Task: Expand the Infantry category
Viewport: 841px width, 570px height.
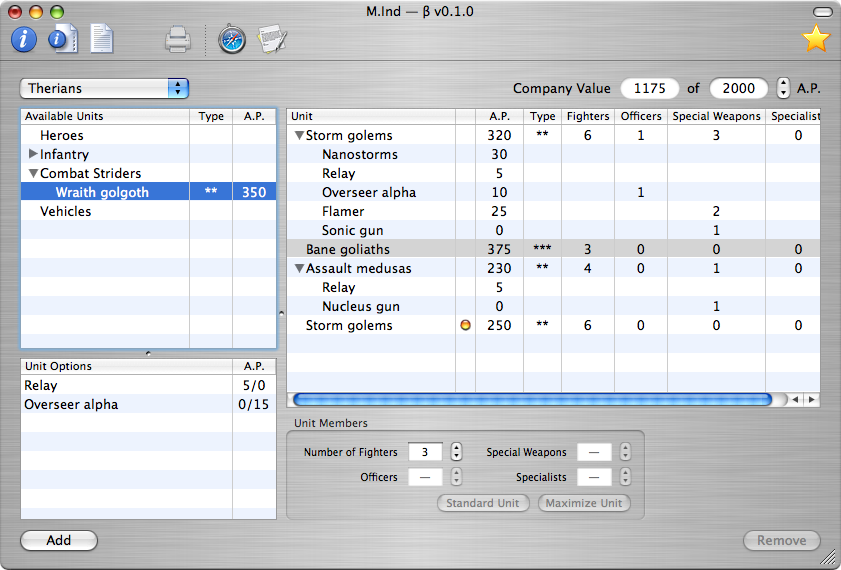Action: pos(34,154)
